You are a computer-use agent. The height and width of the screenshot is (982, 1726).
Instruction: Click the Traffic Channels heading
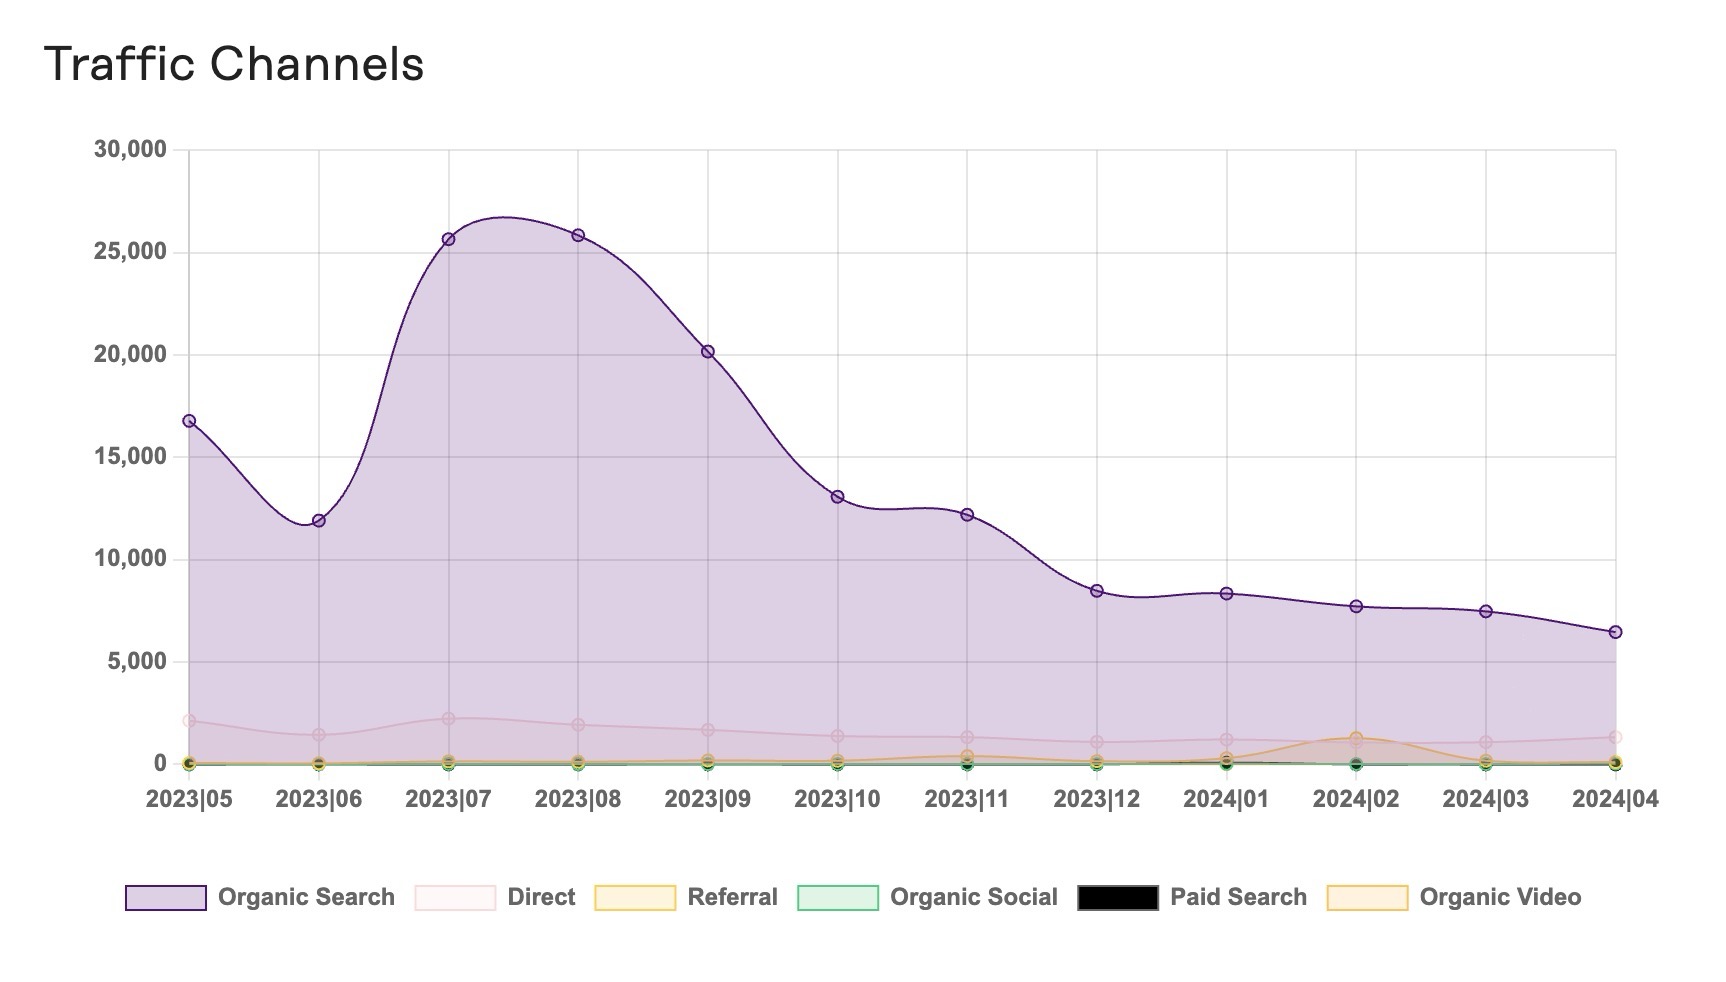235,64
